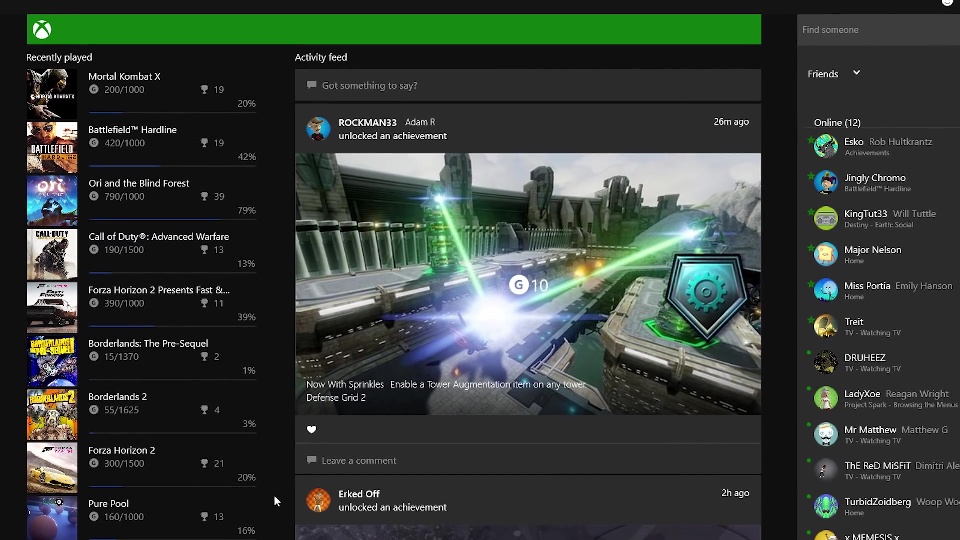Select Treit name in friends list
Image resolution: width=960 pixels, height=540 pixels.
pyautogui.click(x=853, y=321)
